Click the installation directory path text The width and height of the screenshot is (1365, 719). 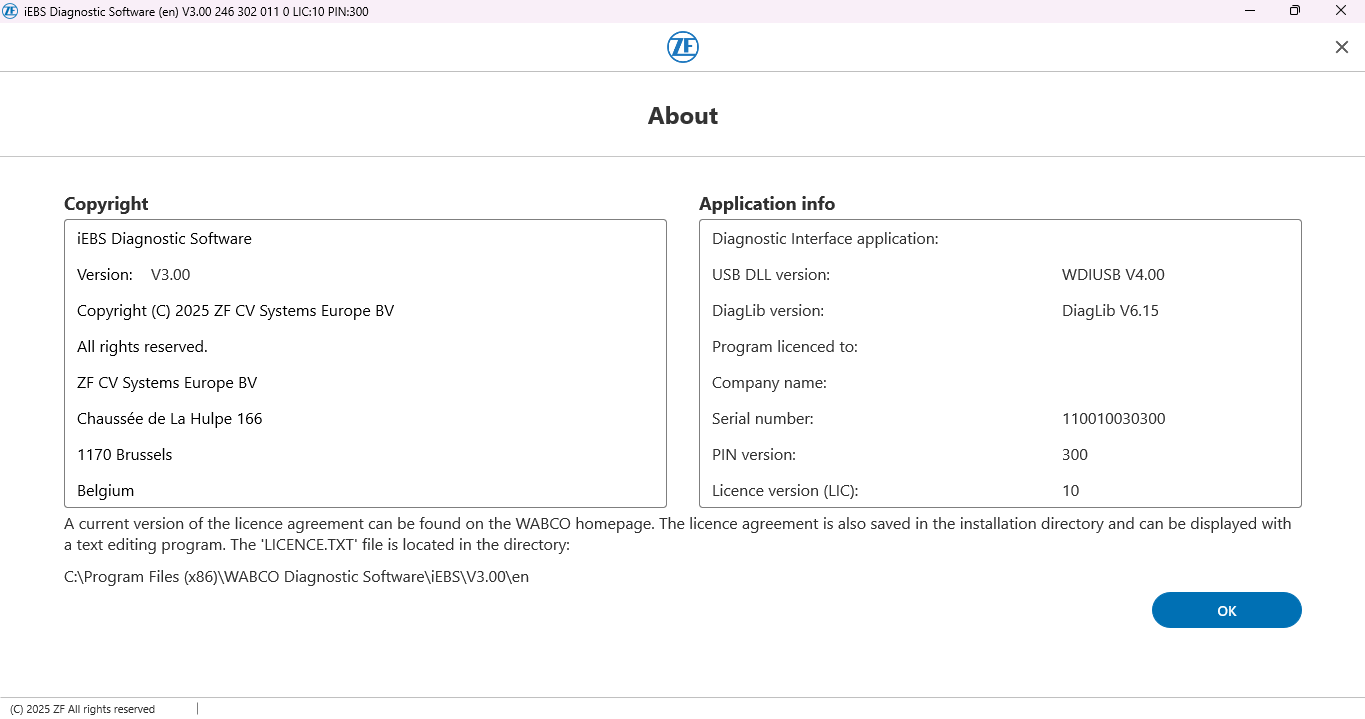(296, 577)
